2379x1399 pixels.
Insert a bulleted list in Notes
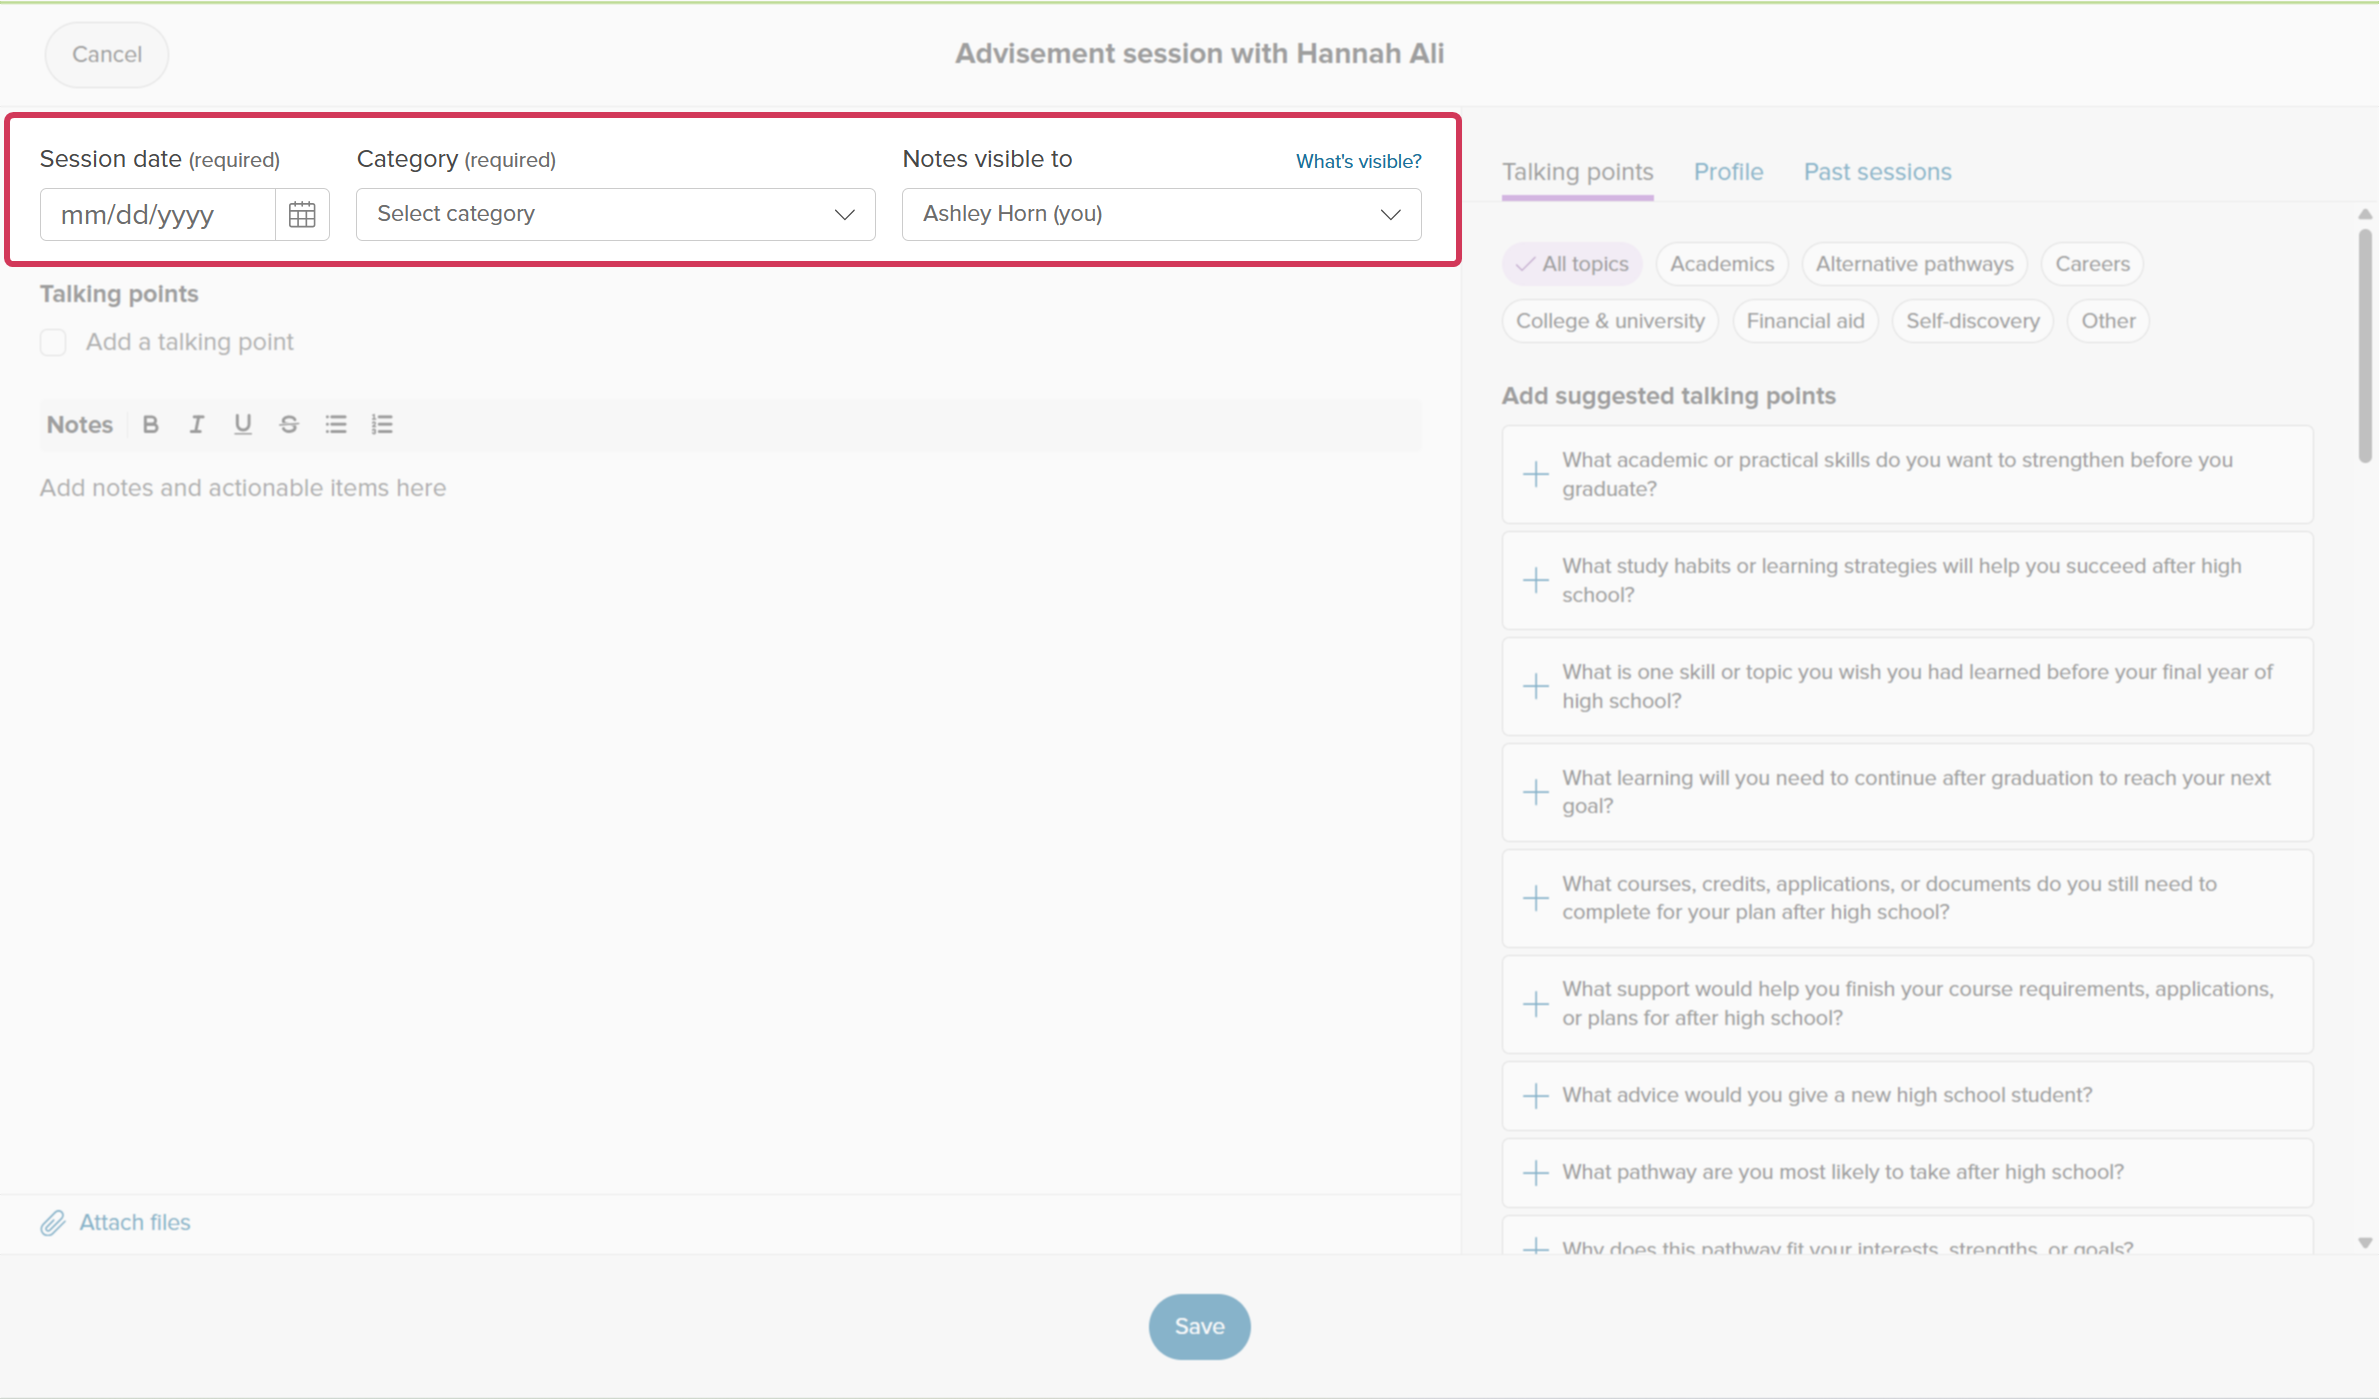point(336,425)
